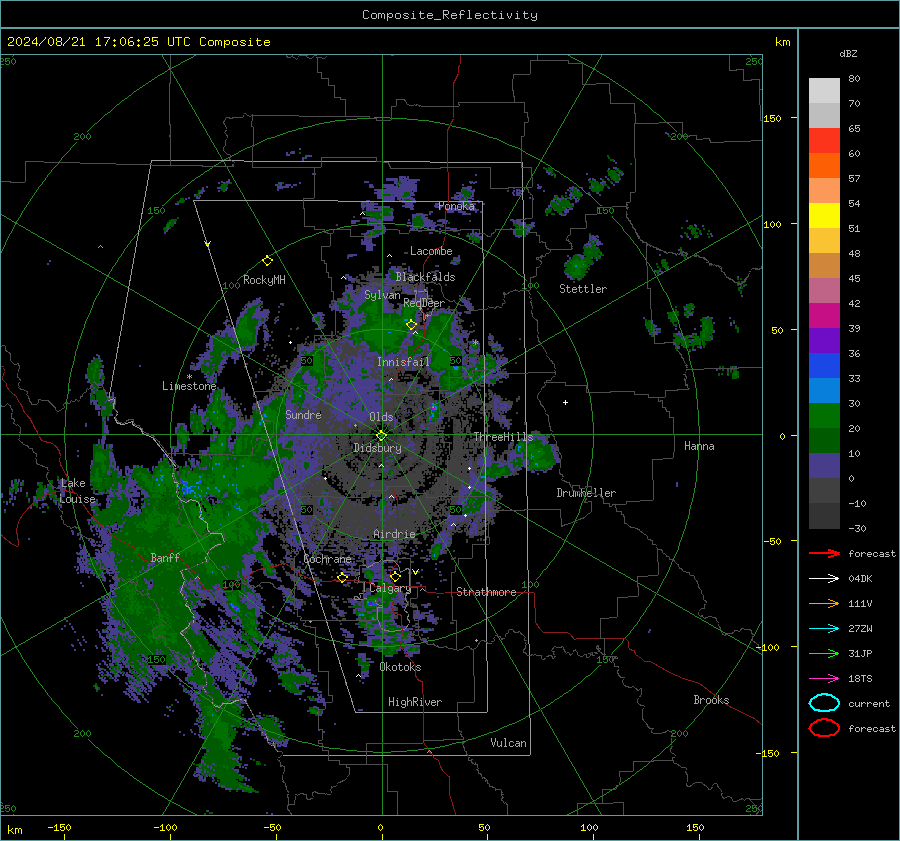Click the green echo cell beside ThreeHills
This screenshot has height=841, width=900.
click(x=534, y=456)
